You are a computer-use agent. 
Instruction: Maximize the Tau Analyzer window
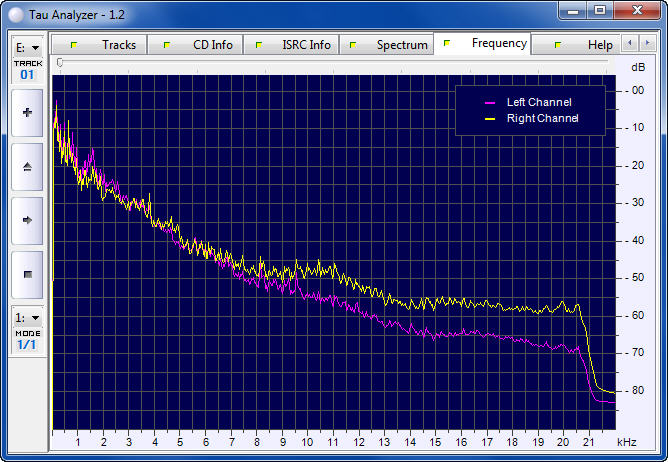tap(600, 11)
